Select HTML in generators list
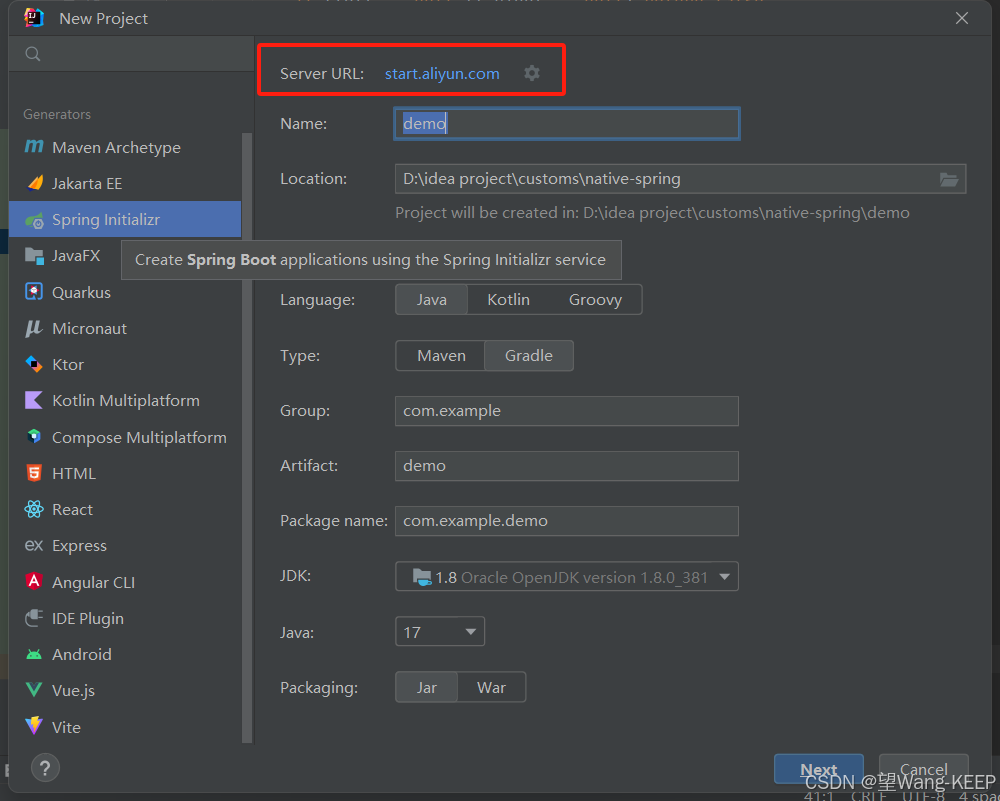Viewport: 1000px width, 801px height. [x=125, y=473]
